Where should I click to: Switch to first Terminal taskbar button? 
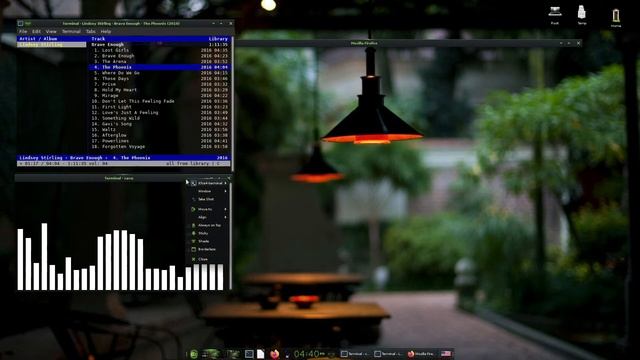pos(355,354)
